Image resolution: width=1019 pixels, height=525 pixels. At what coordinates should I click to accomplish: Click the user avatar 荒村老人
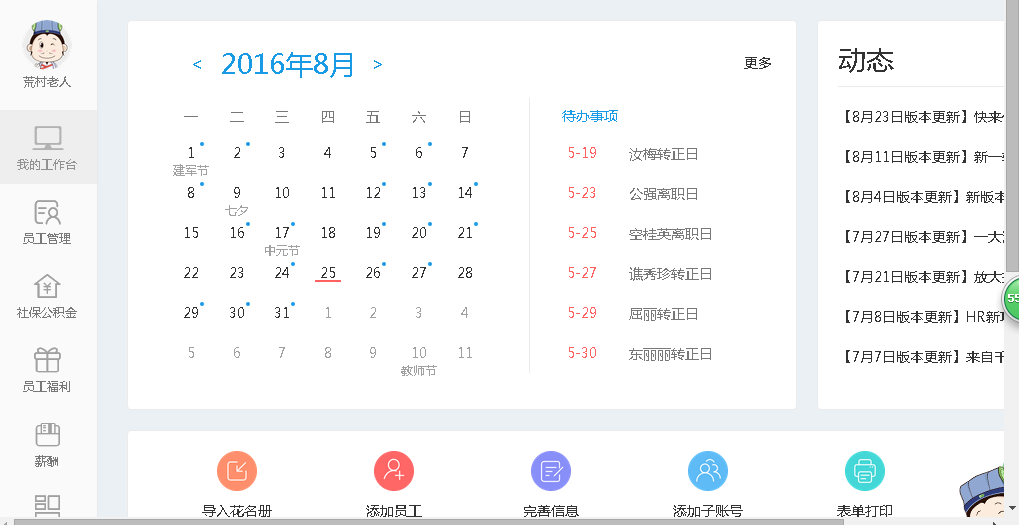tap(47, 44)
